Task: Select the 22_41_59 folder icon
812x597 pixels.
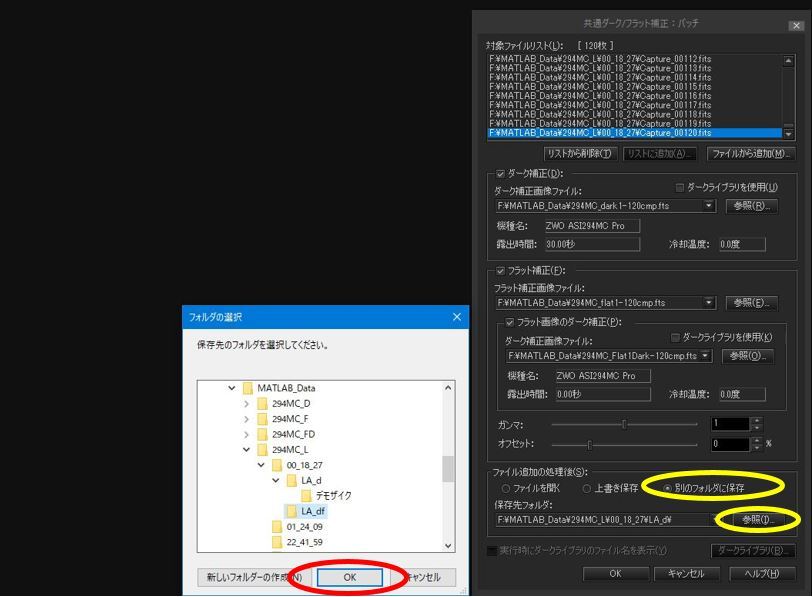Action: tap(277, 542)
